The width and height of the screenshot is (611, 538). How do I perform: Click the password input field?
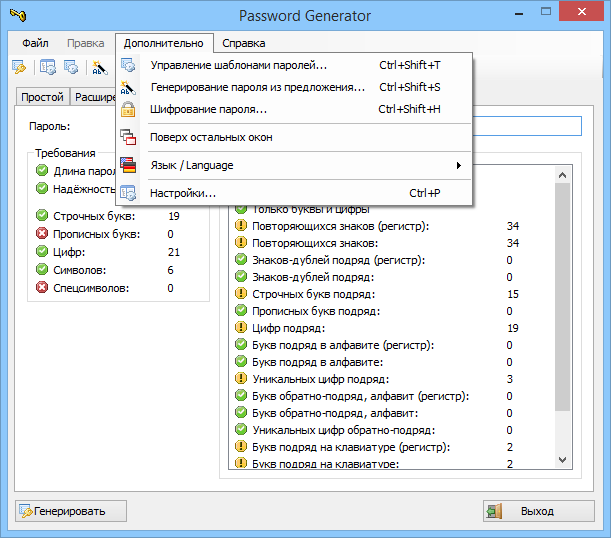(527, 126)
